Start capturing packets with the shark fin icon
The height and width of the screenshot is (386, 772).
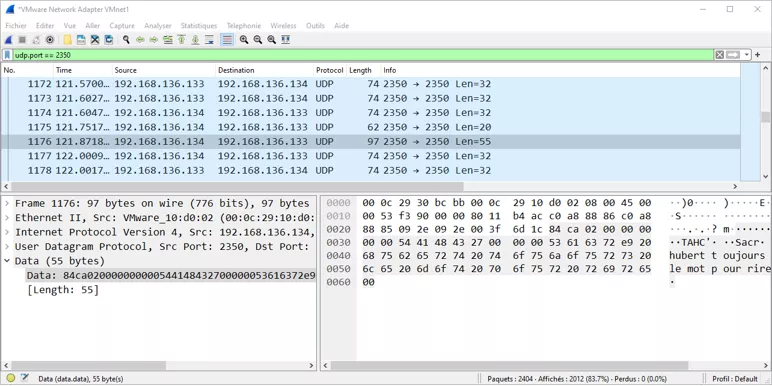[x=8, y=40]
